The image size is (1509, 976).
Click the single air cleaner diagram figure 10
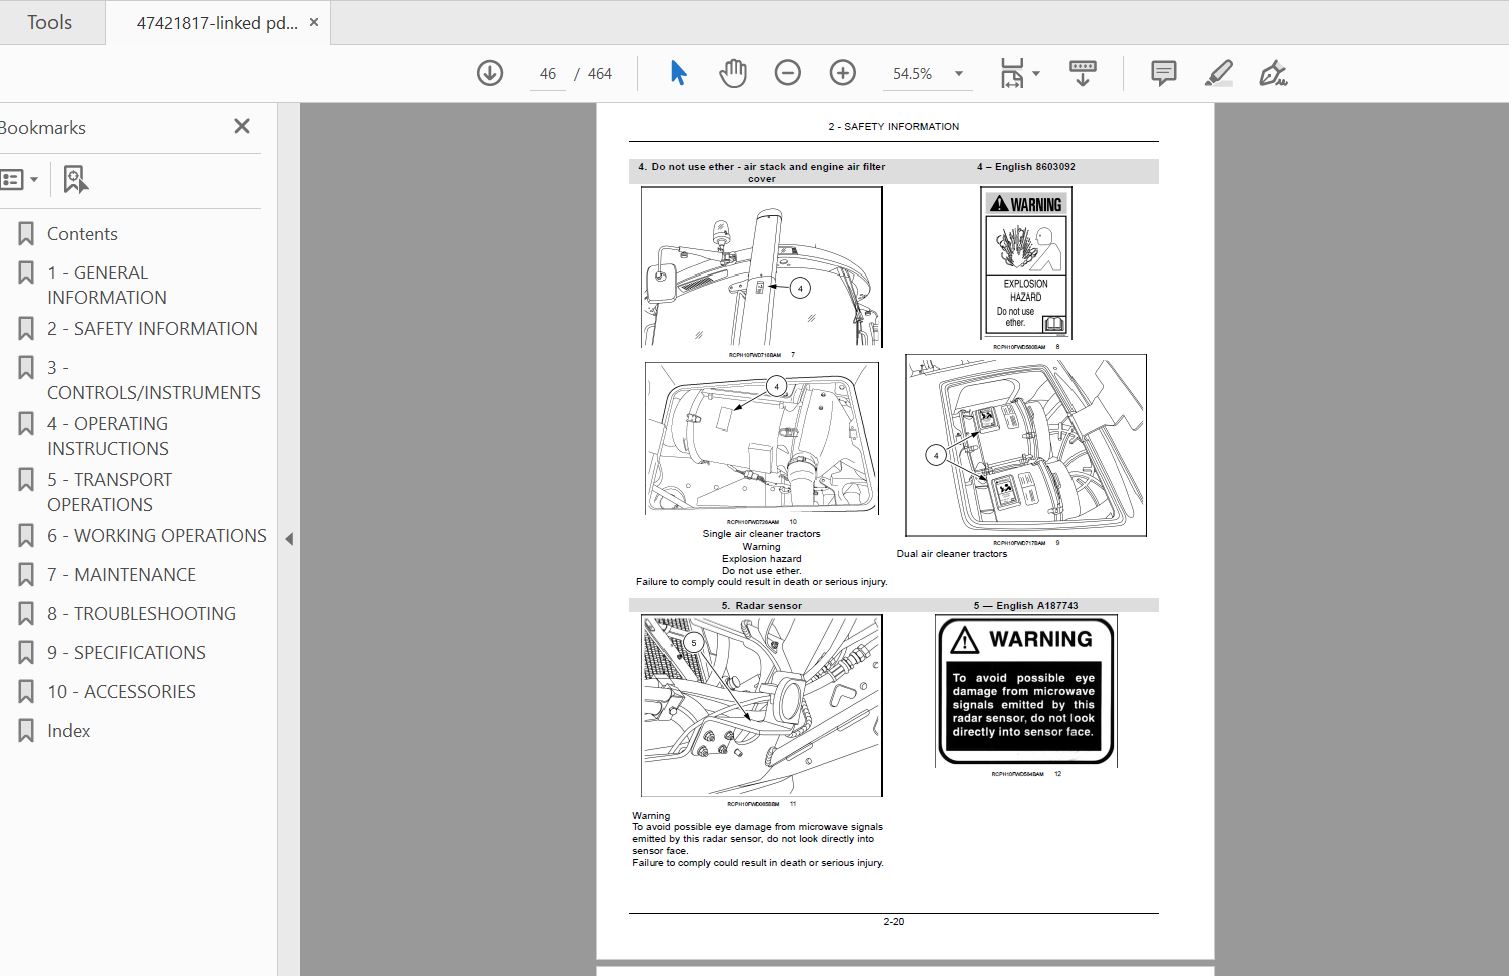762,438
